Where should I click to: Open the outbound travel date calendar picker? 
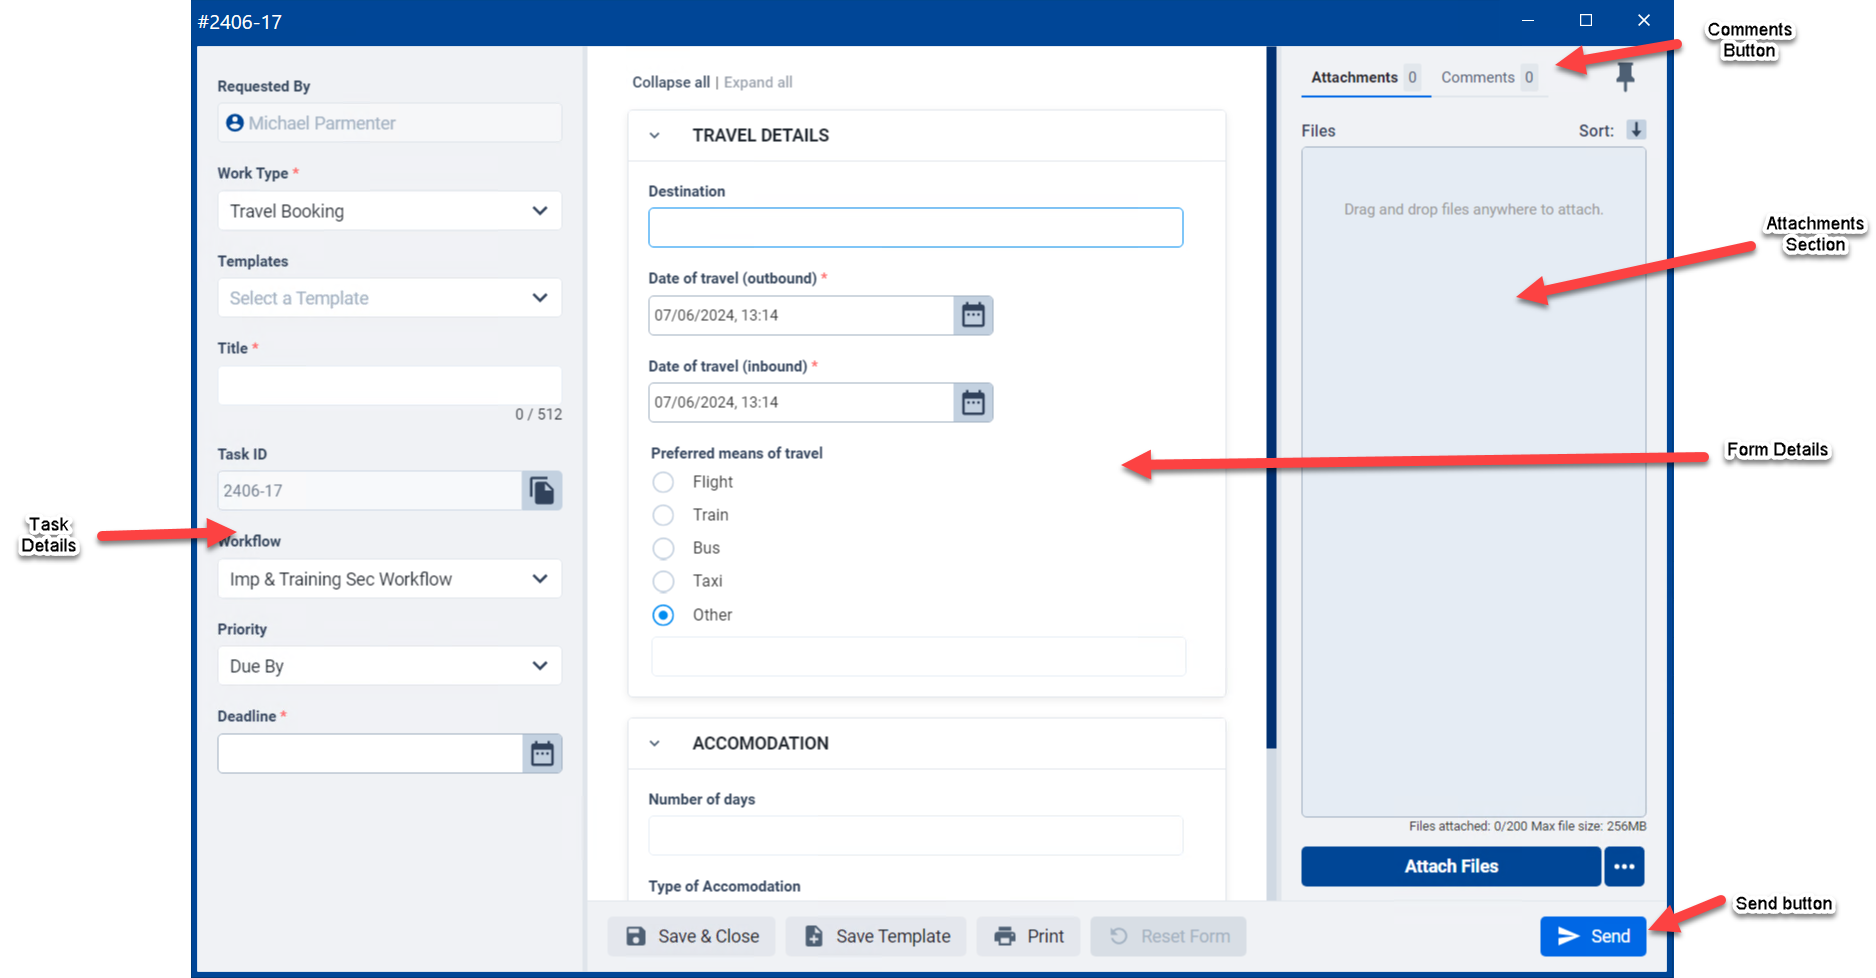click(972, 315)
